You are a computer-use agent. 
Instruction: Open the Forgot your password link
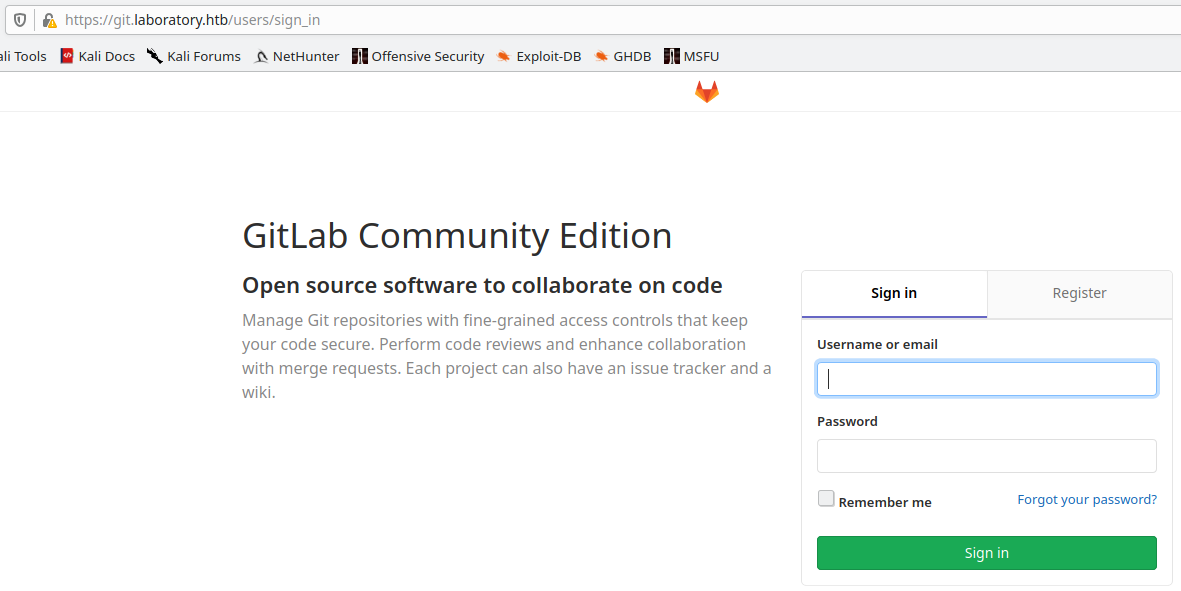[1086, 499]
